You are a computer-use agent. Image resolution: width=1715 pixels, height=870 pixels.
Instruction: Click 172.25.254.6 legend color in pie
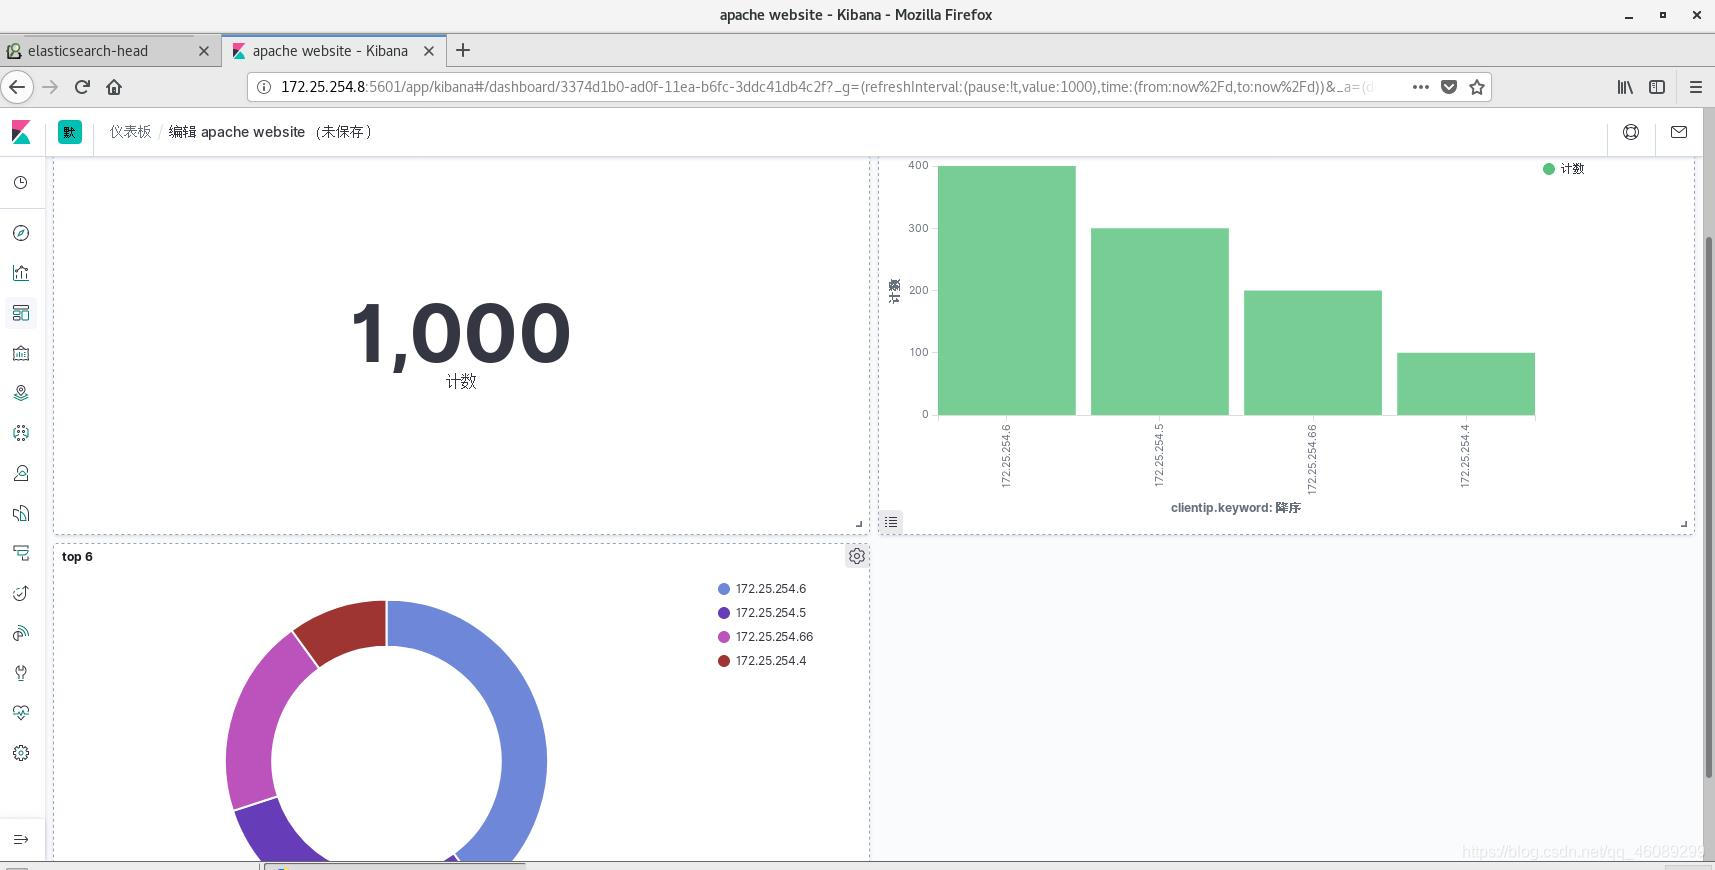pos(724,589)
